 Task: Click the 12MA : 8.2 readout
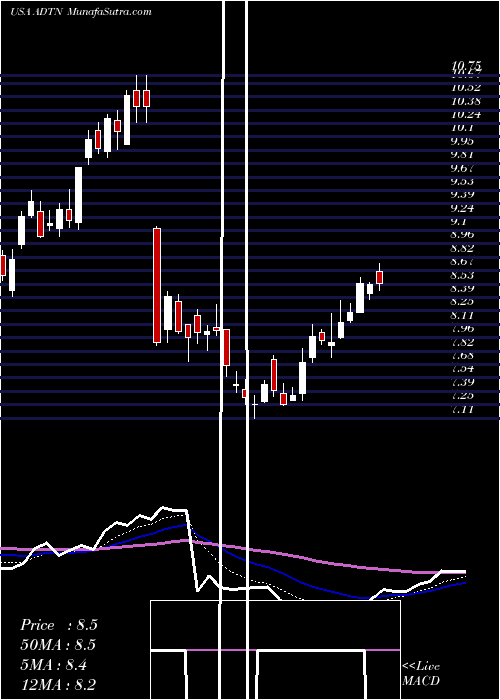point(58,685)
